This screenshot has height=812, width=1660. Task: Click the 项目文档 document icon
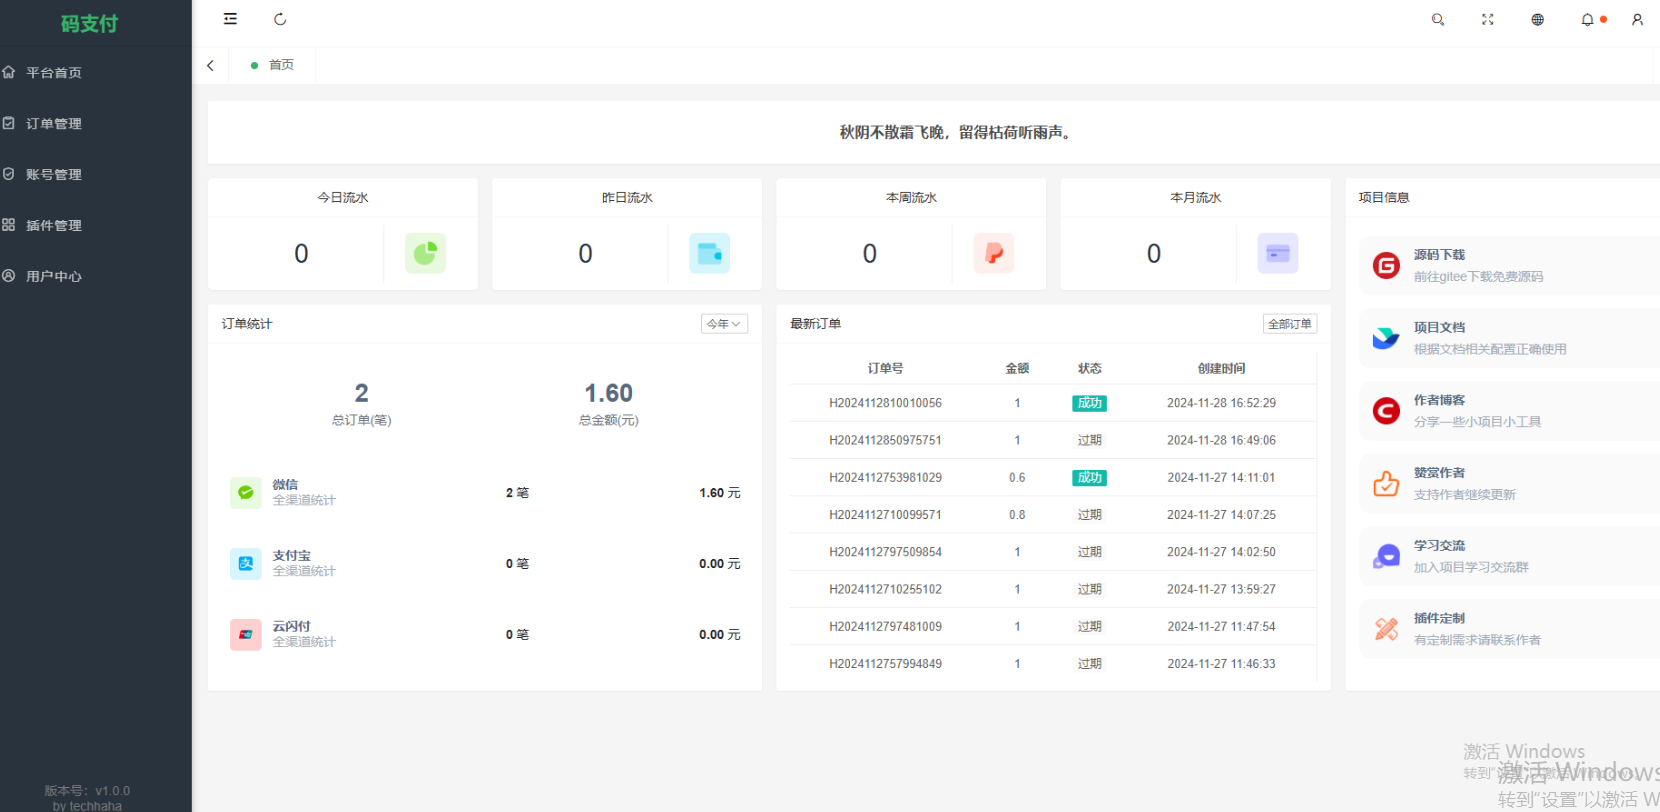[x=1386, y=338]
